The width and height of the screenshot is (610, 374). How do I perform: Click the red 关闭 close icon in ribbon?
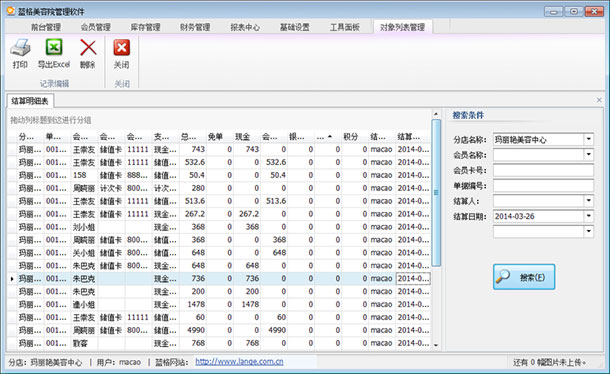(122, 47)
